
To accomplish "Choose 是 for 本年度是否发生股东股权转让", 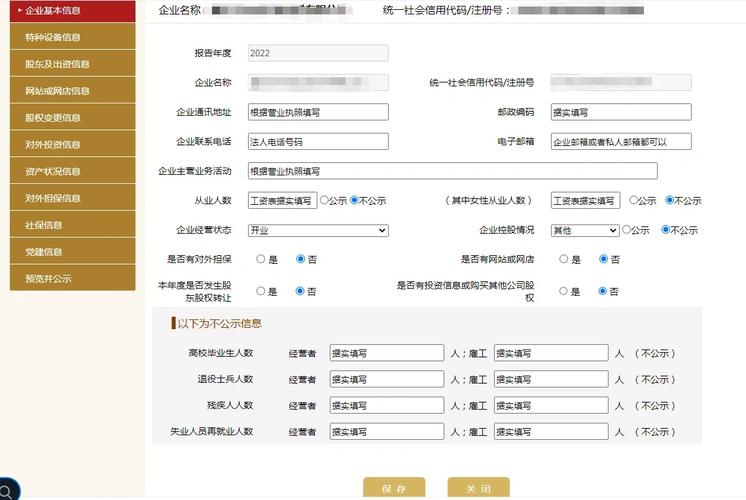I will tap(260, 291).
